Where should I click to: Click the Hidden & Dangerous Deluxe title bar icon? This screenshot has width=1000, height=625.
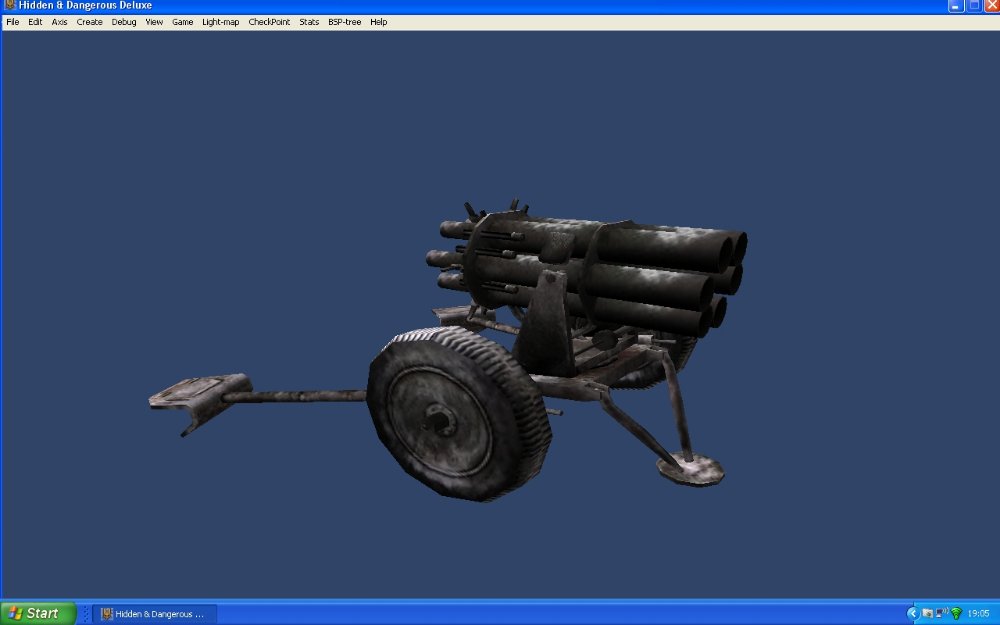click(x=10, y=5)
